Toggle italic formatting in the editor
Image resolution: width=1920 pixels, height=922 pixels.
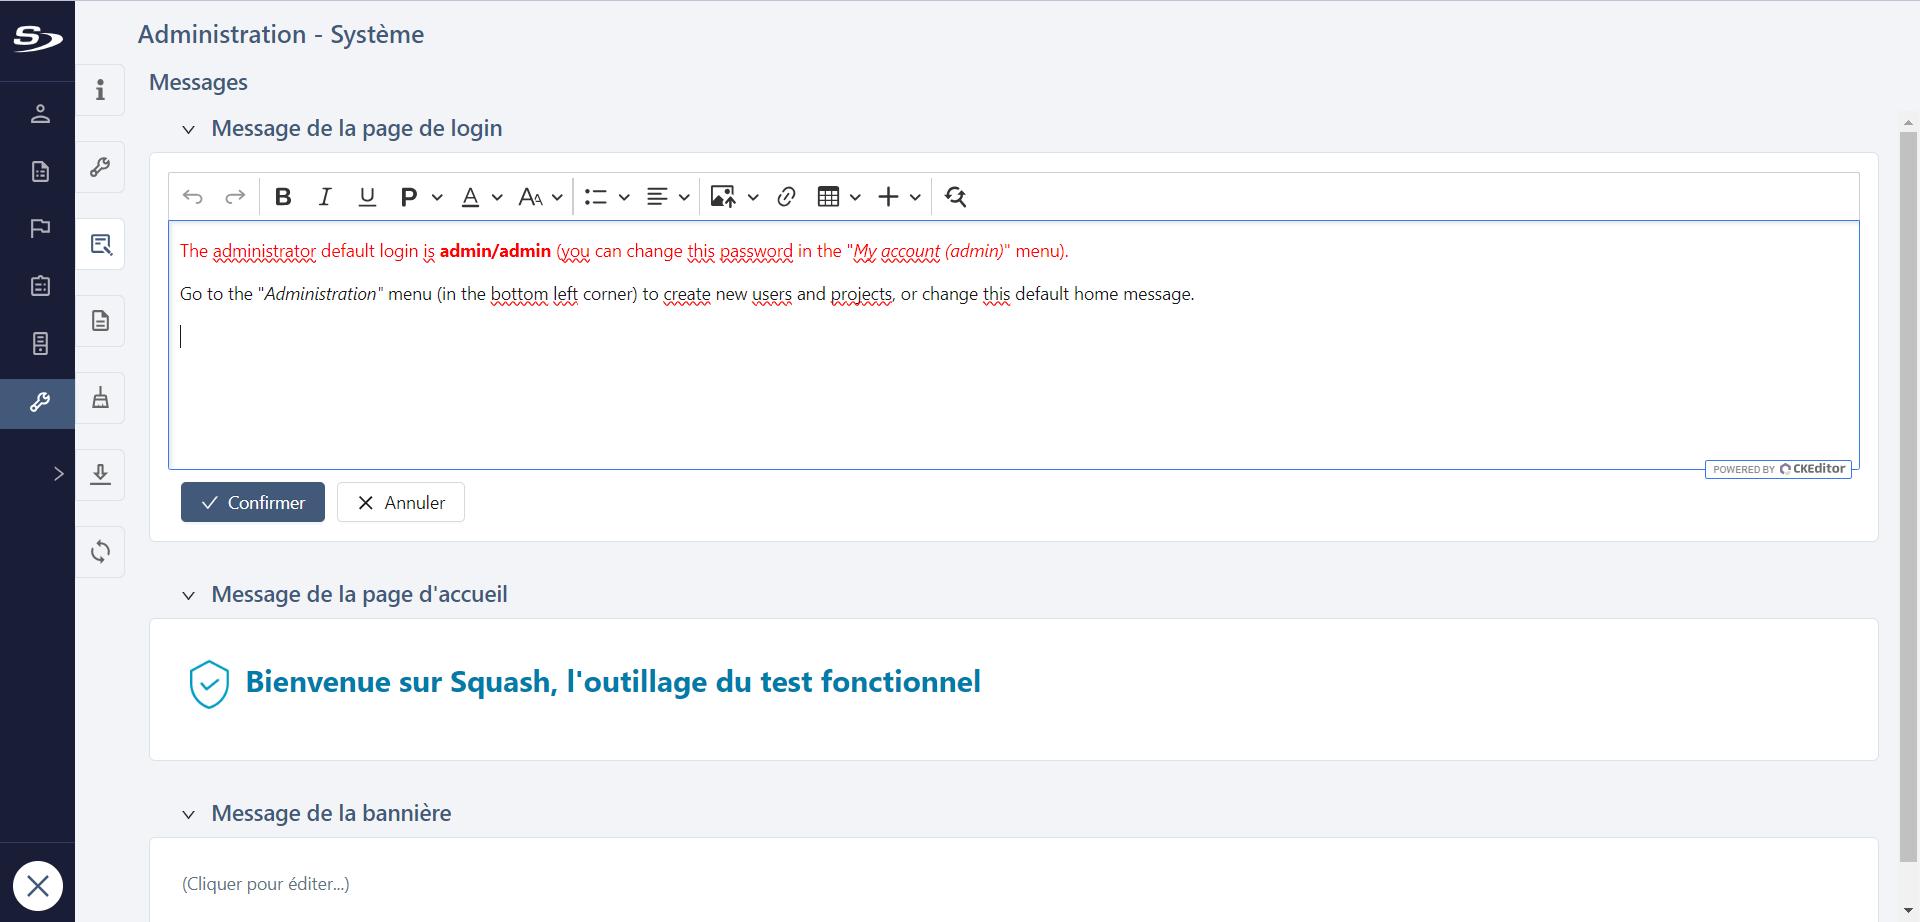pyautogui.click(x=325, y=196)
